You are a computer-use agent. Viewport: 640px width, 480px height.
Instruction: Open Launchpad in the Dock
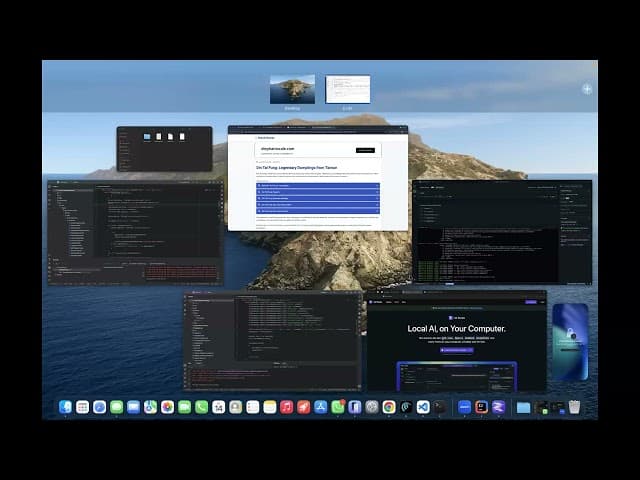[82, 407]
